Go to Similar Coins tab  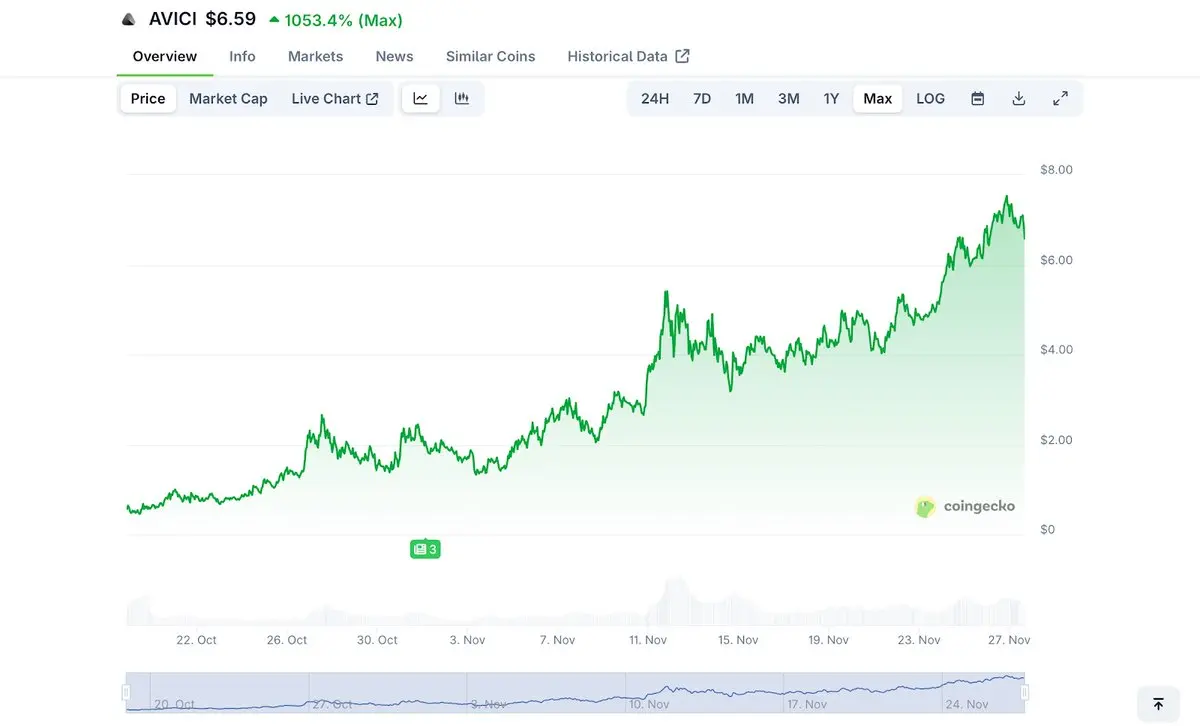coord(490,56)
